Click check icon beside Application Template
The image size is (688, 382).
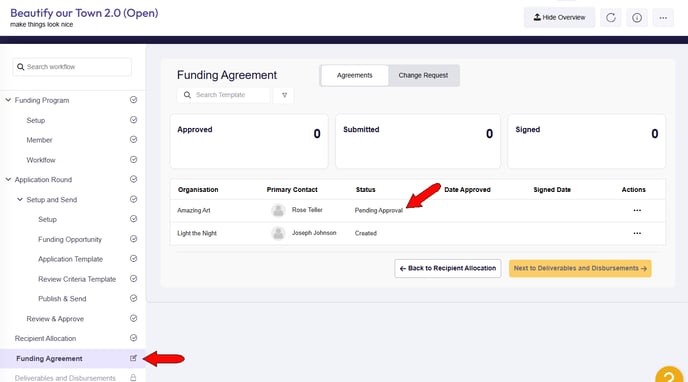pyautogui.click(x=133, y=259)
